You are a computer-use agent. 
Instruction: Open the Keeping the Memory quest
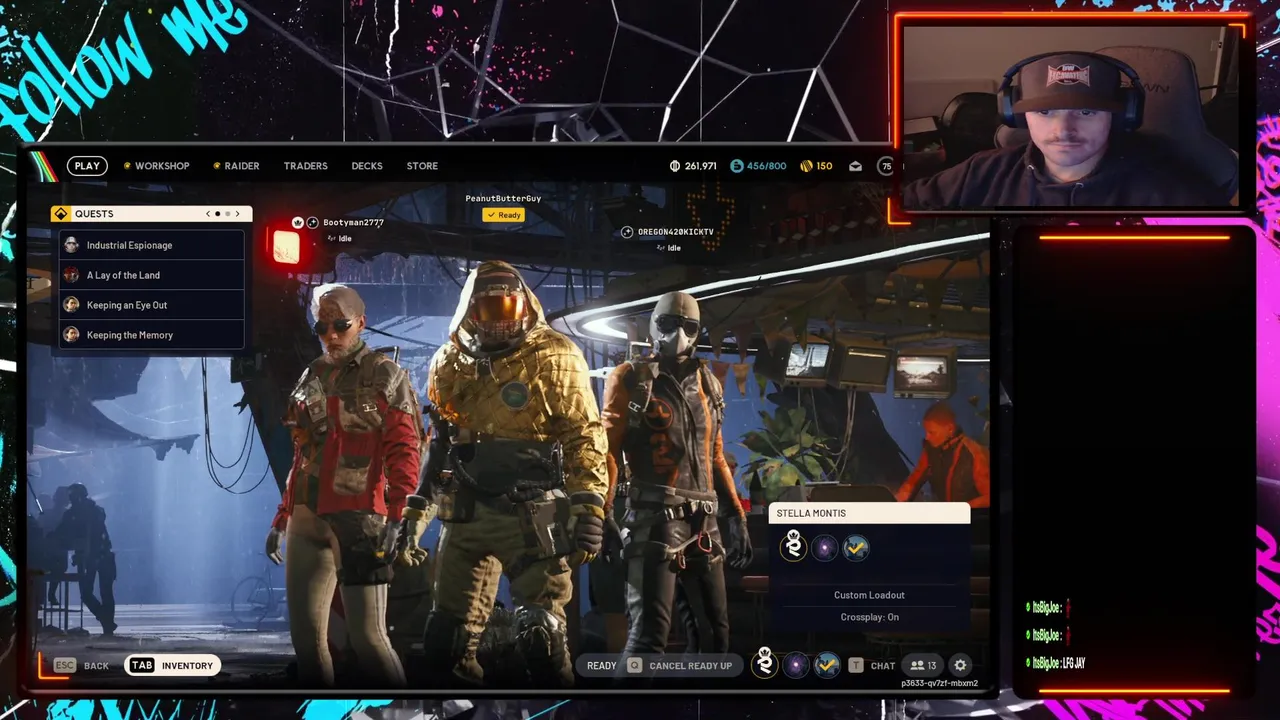(x=151, y=335)
